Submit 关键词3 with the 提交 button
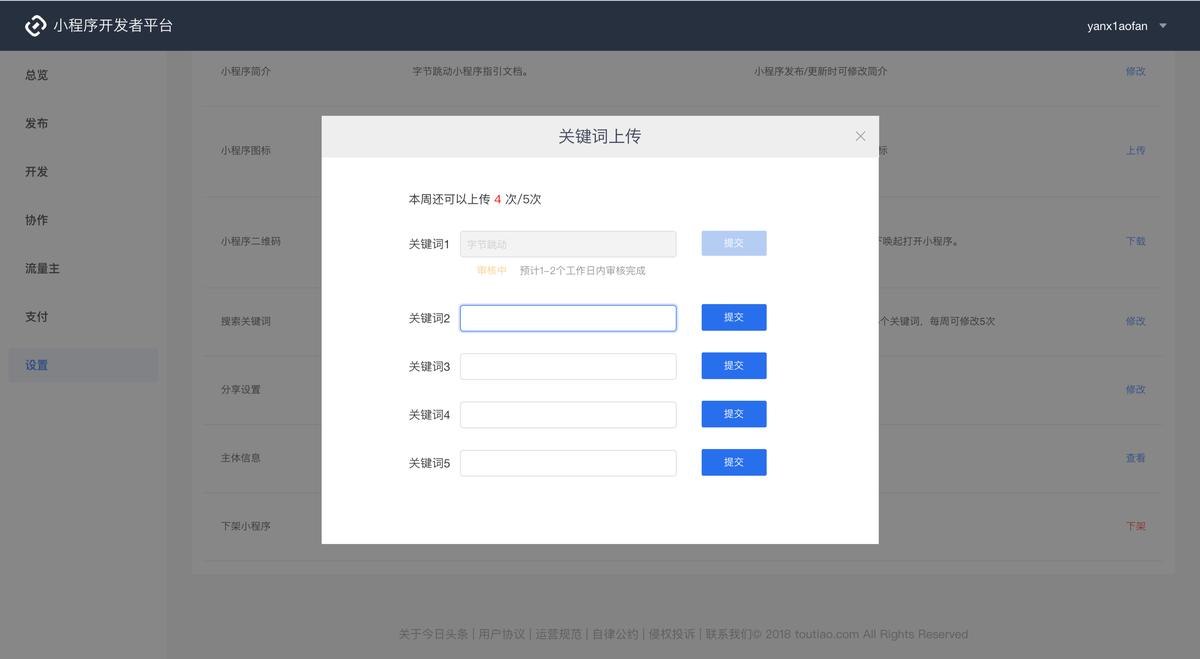Screen dimensions: 1200x659 734,365
